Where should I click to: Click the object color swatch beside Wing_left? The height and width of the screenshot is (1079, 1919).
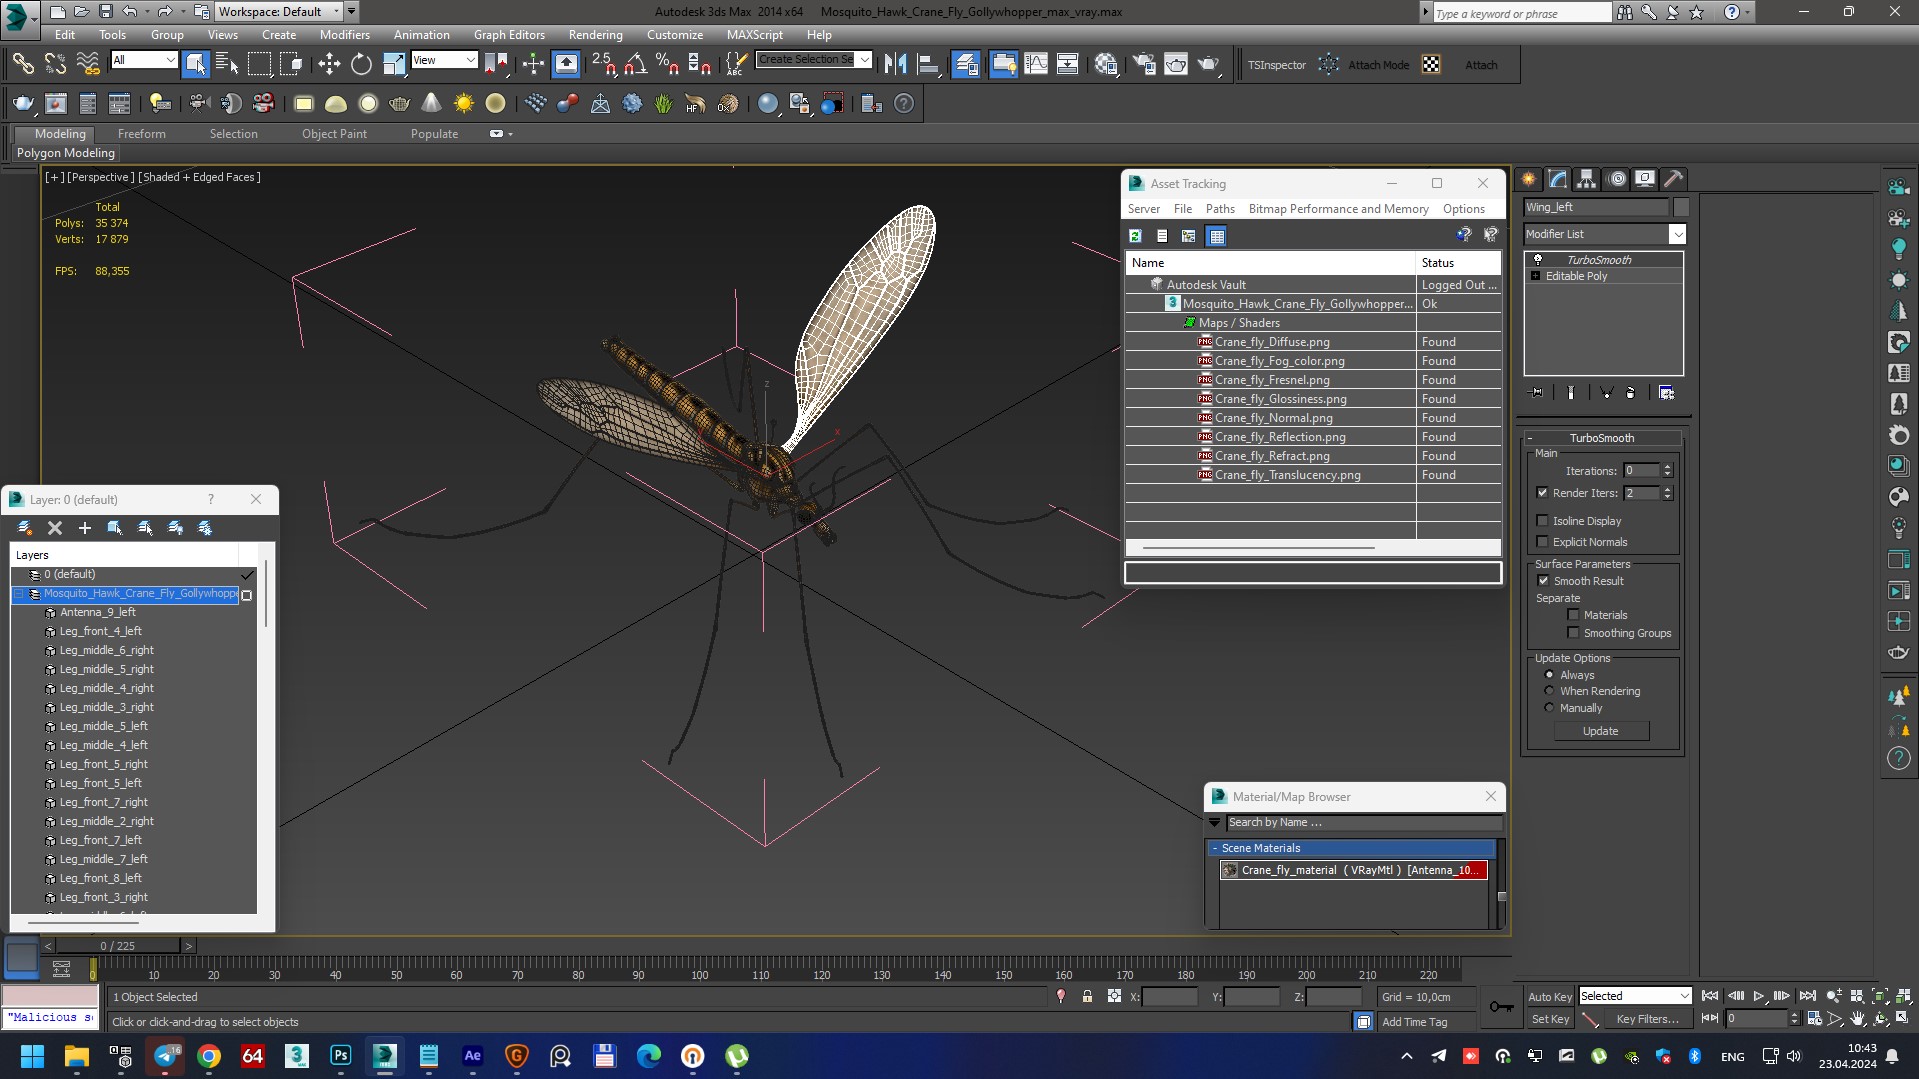point(1681,207)
